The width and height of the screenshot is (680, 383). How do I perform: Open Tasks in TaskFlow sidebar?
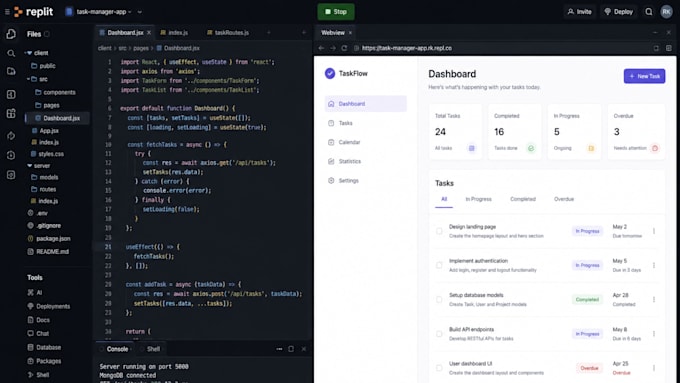pos(366,123)
